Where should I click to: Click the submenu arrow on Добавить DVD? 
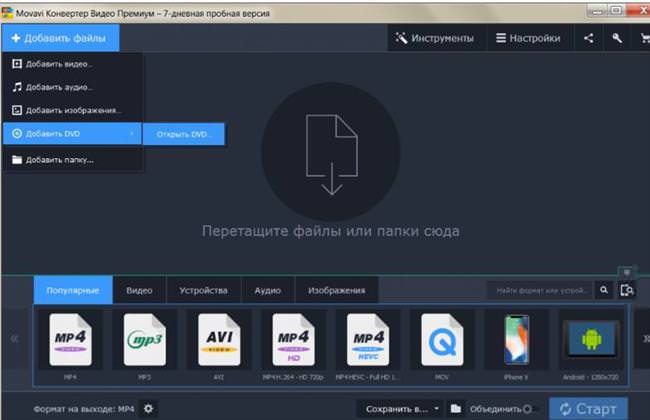click(131, 134)
